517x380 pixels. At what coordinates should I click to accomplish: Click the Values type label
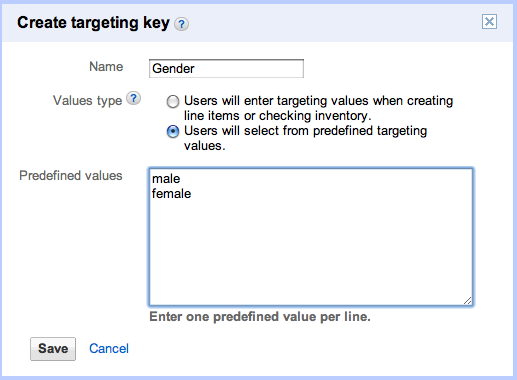tap(87, 101)
